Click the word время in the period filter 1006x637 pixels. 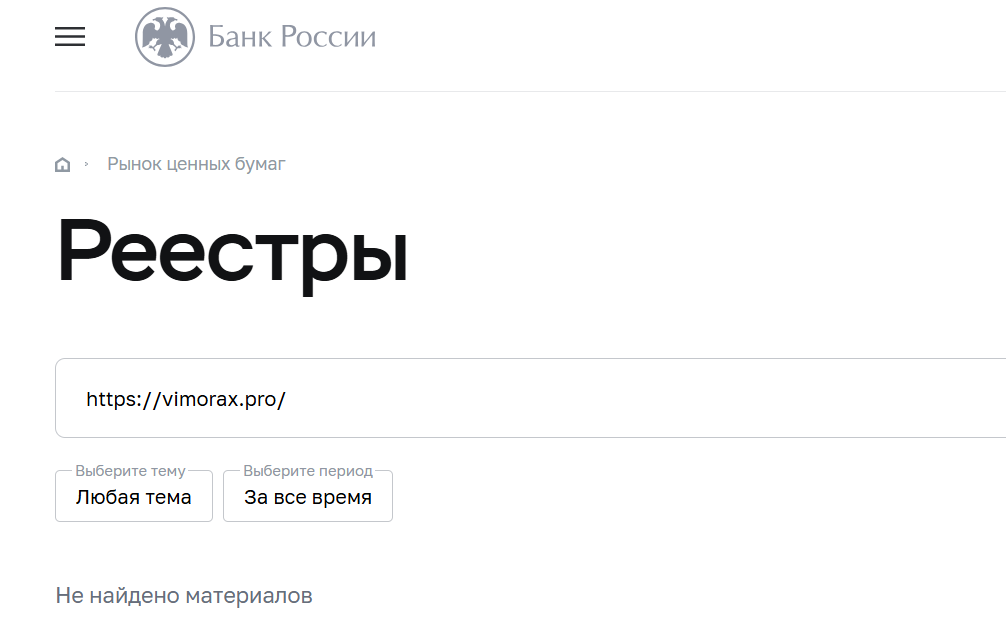pyautogui.click(x=338, y=497)
